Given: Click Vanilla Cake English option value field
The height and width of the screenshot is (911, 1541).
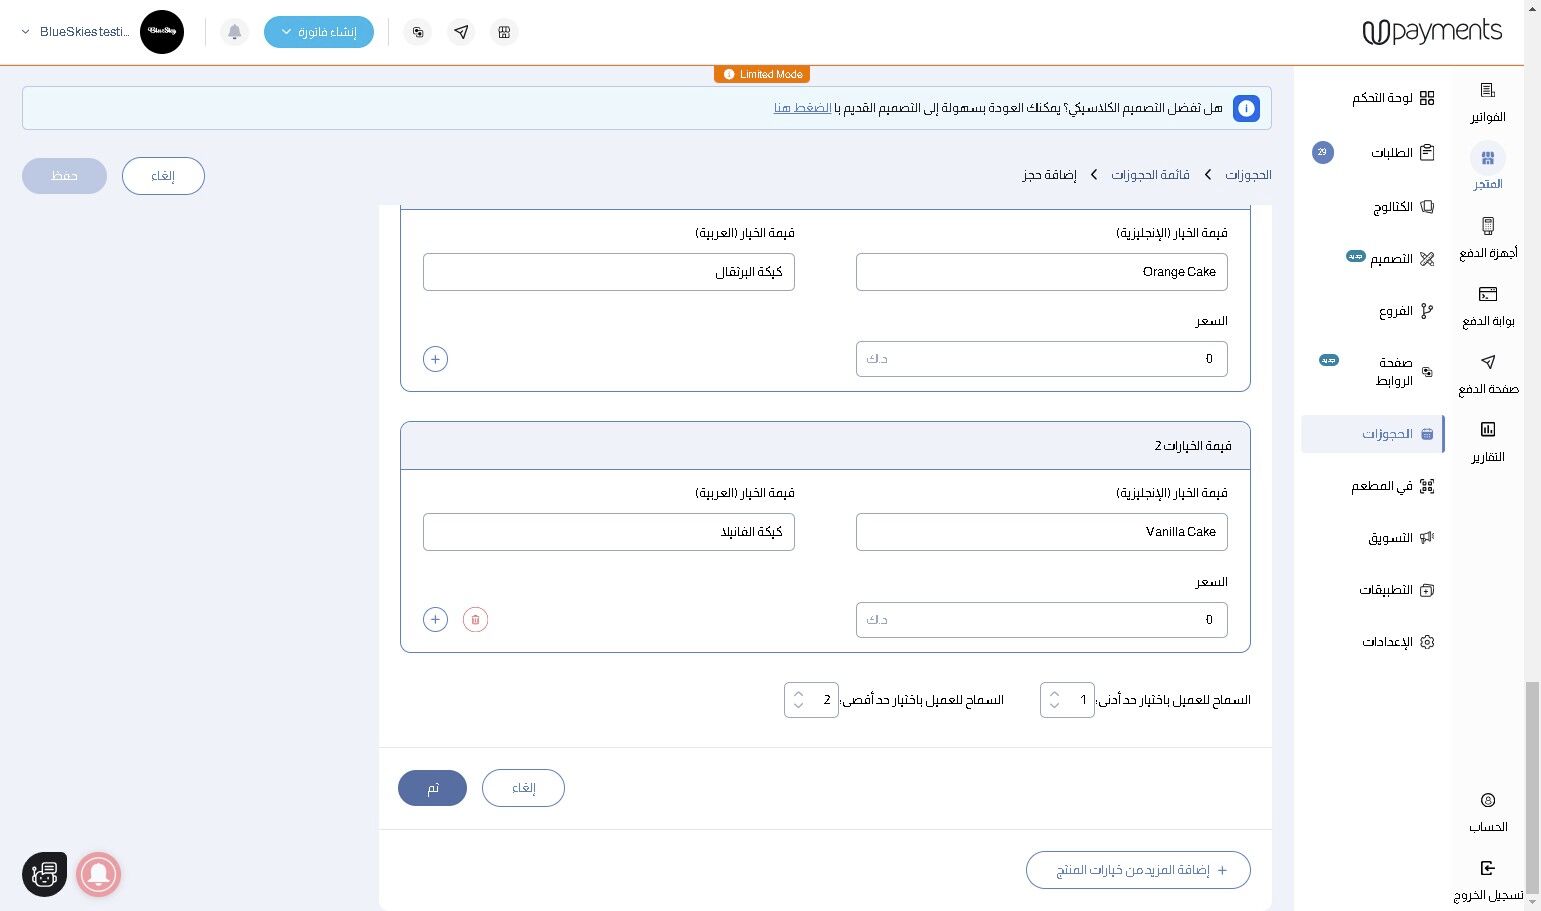Looking at the screenshot, I should [x=1041, y=532].
